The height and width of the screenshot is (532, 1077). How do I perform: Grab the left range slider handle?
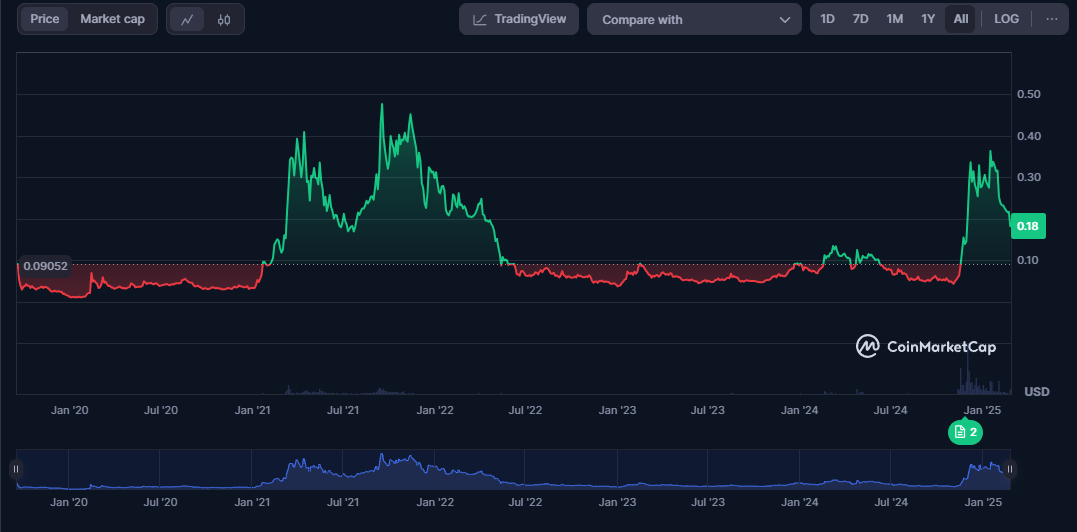(x=16, y=469)
